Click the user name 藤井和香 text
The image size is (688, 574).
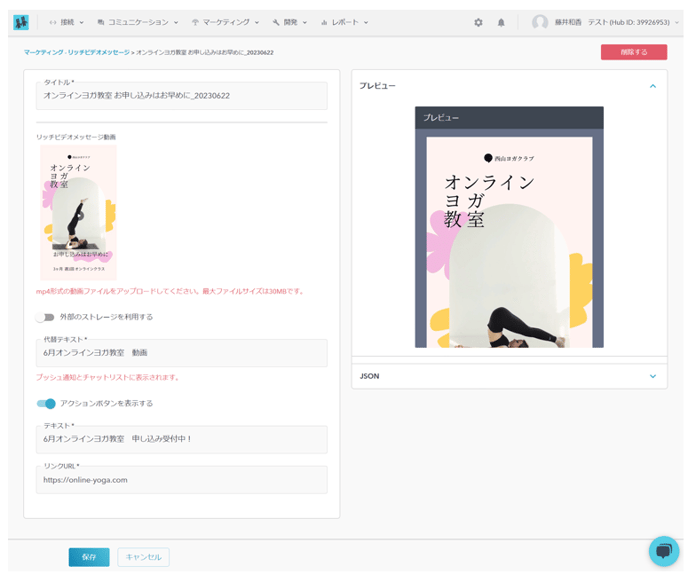[568, 22]
